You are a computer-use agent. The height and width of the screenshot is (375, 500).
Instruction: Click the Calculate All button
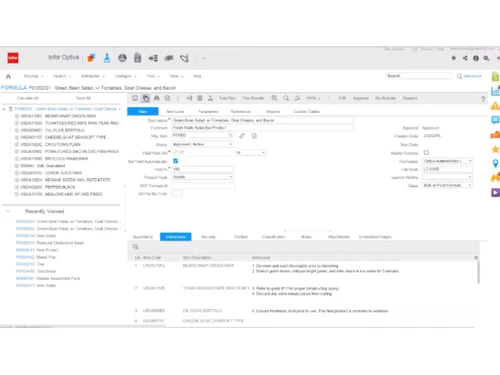[x=28, y=98]
